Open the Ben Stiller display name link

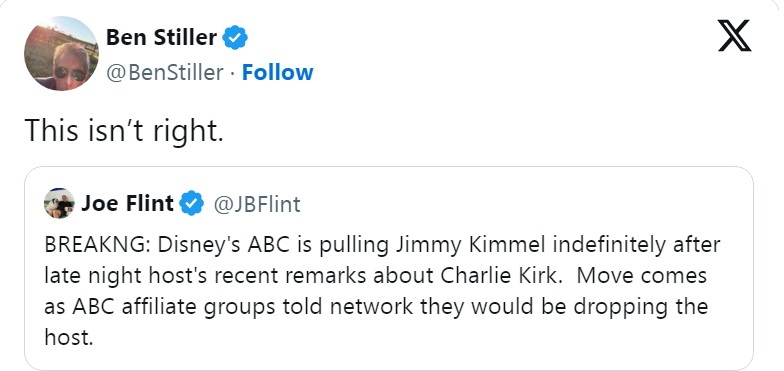click(x=162, y=37)
